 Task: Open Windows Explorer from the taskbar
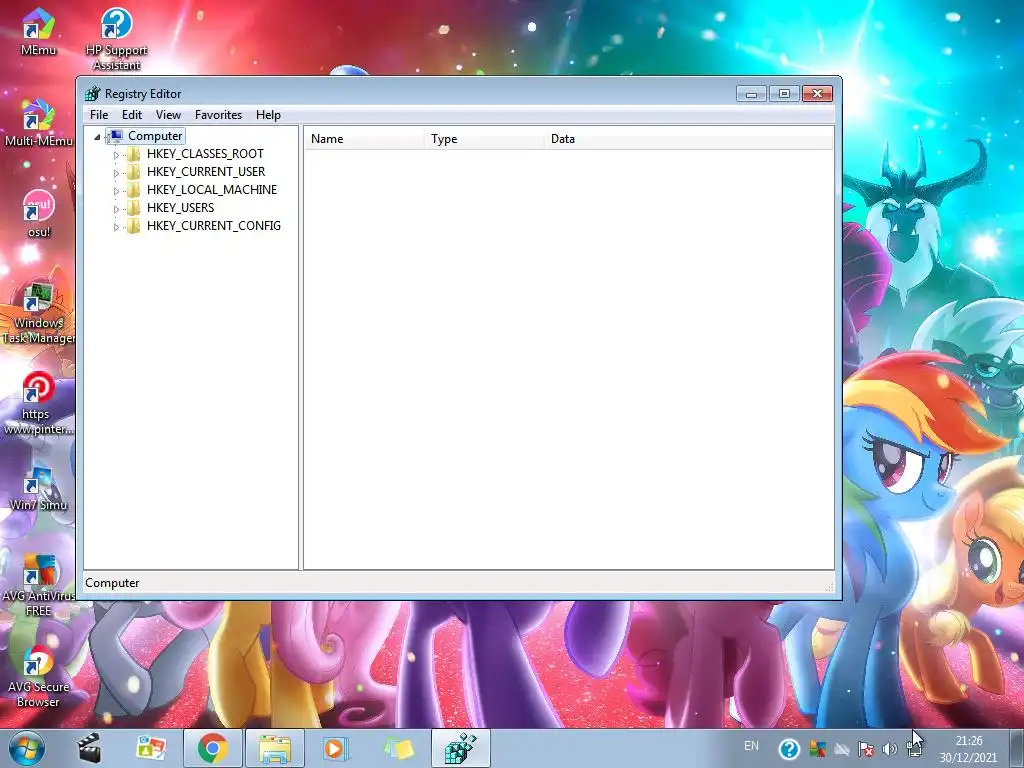pos(275,748)
